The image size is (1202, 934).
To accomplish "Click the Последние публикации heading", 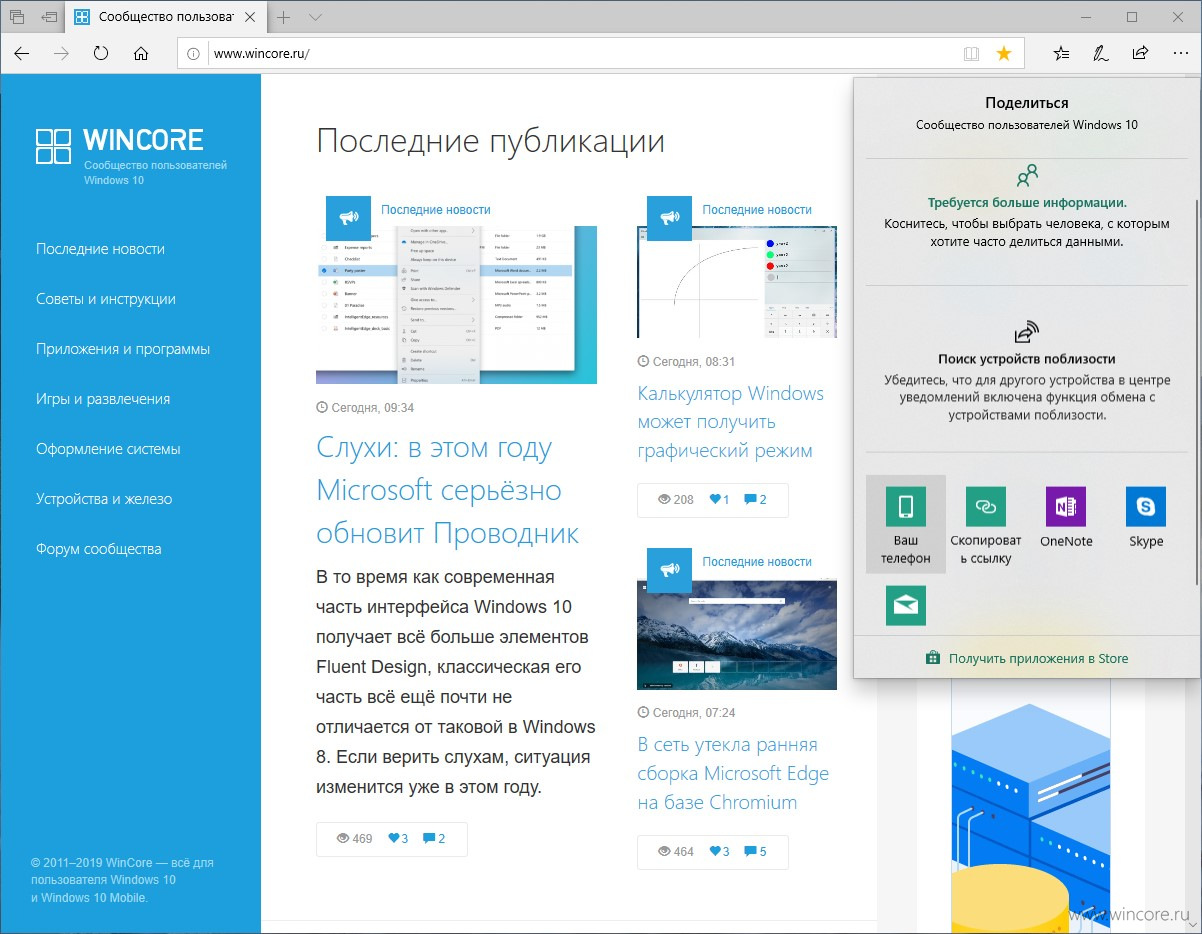I will [490, 141].
